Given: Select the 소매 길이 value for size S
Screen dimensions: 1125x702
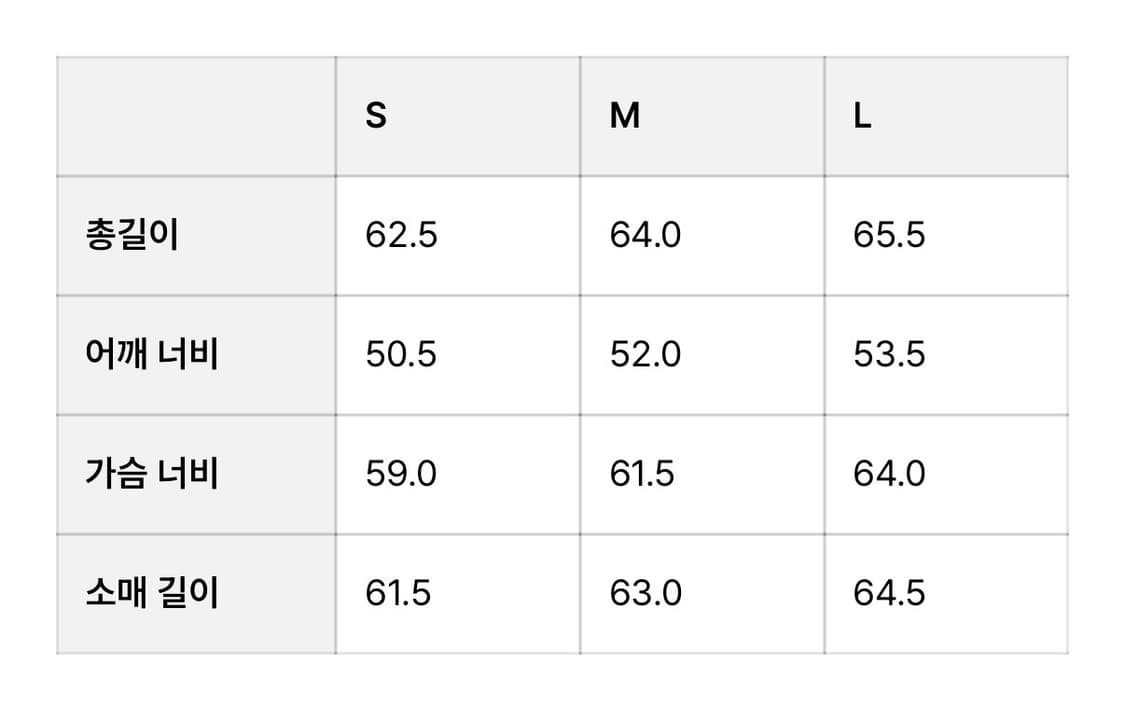Looking at the screenshot, I should pyautogui.click(x=398, y=593).
